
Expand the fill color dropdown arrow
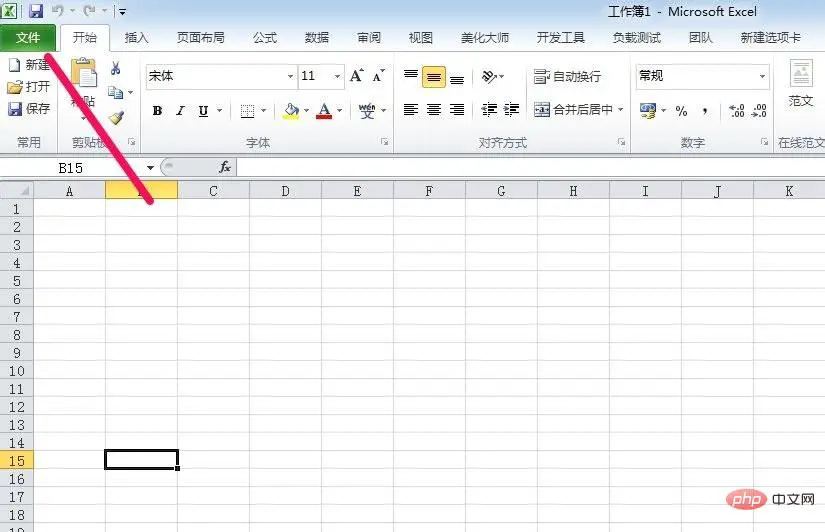[x=307, y=111]
